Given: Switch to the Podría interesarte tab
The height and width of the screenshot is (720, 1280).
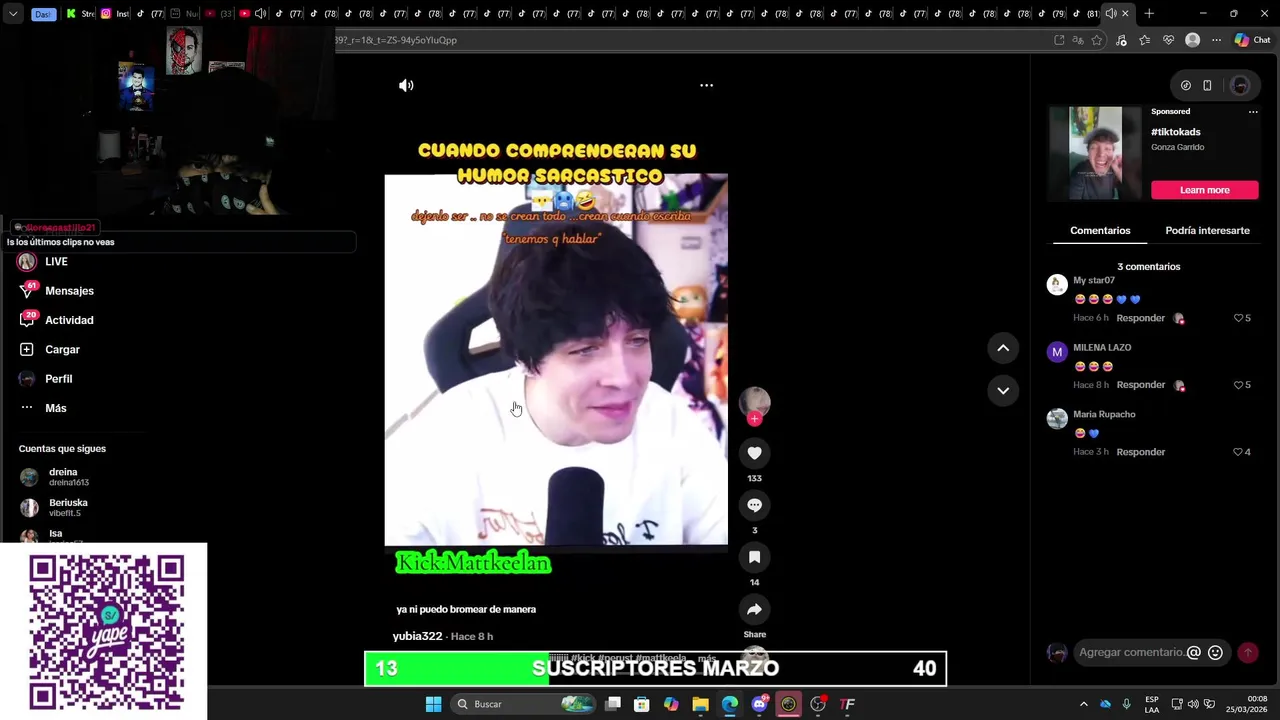Looking at the screenshot, I should click(1207, 231).
